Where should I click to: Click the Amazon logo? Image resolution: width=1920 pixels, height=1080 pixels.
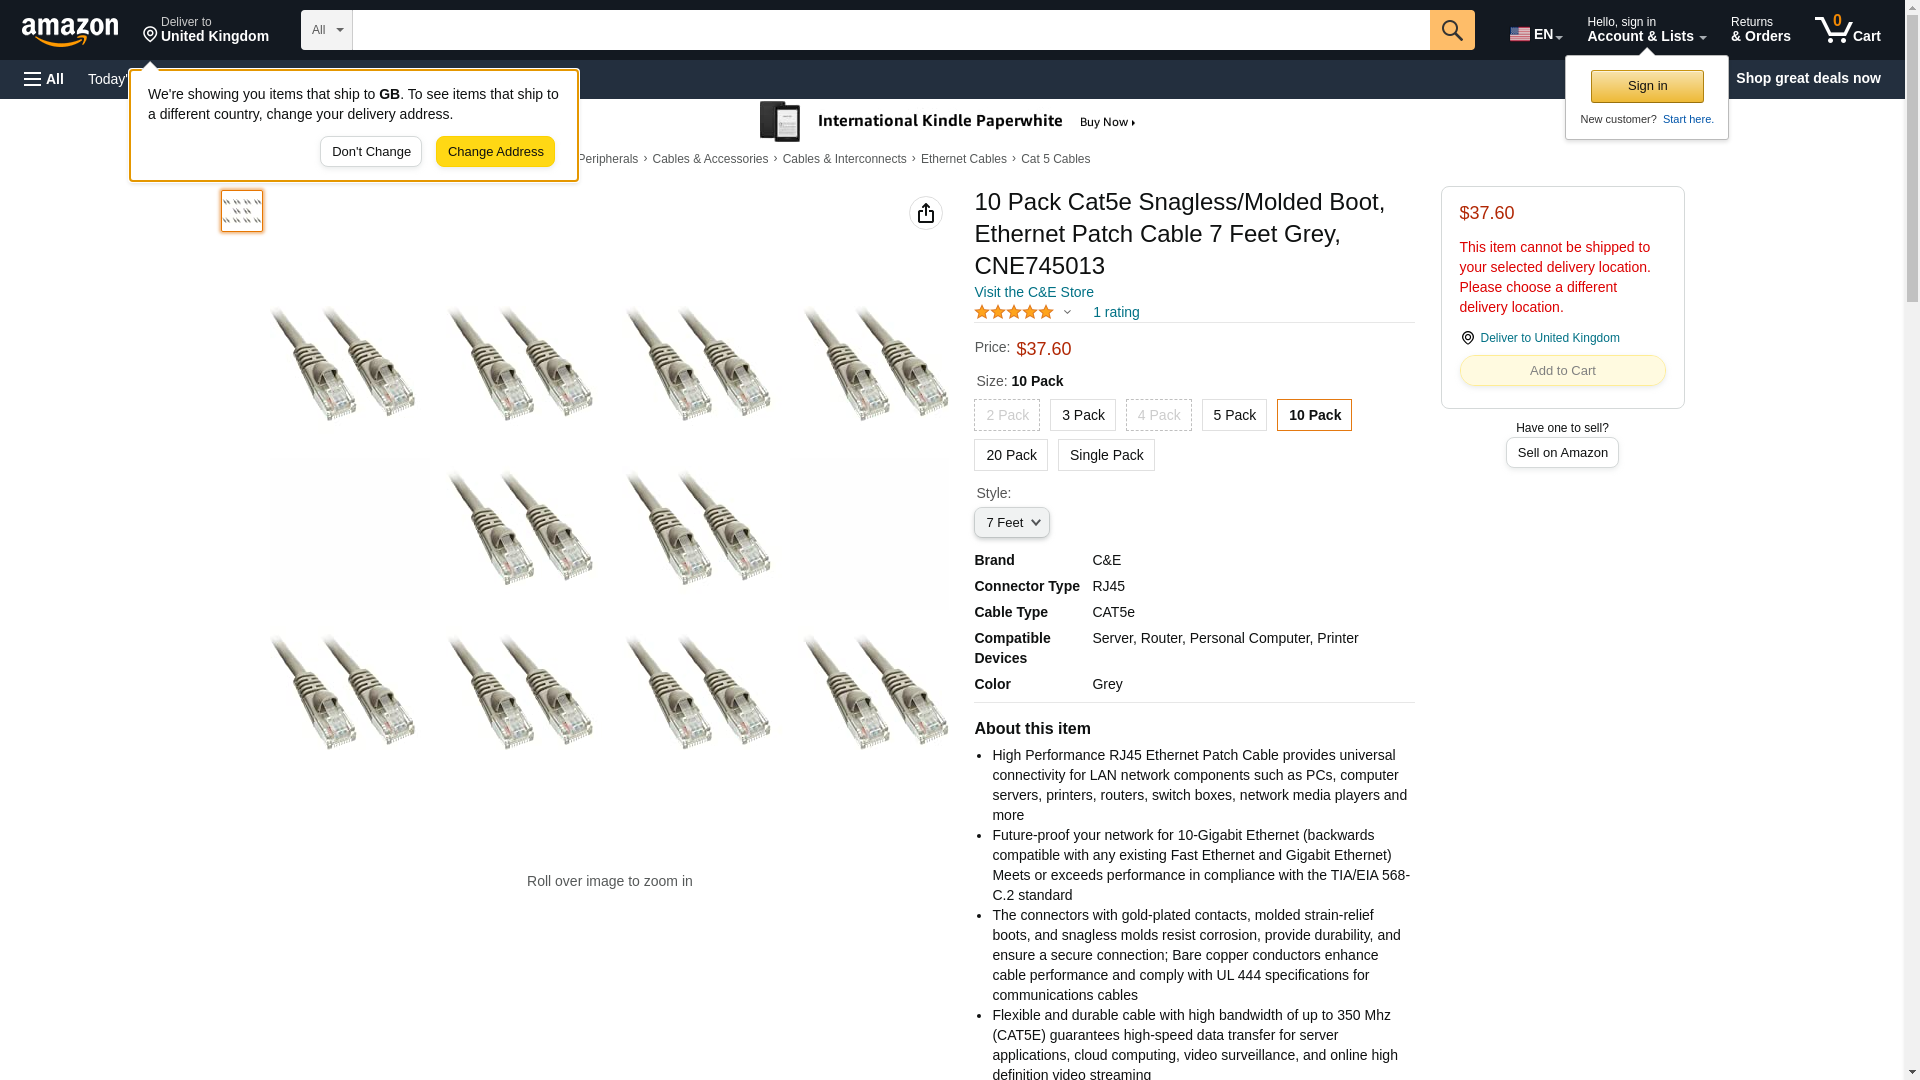point(70,31)
